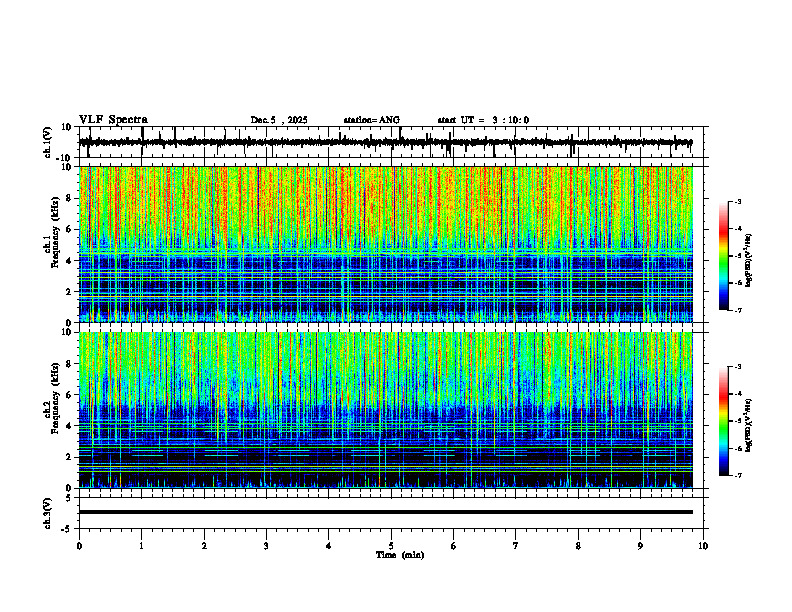Click the ch.2 spectrogram color scale bar
Screen dimensions: 792x612
(724, 421)
